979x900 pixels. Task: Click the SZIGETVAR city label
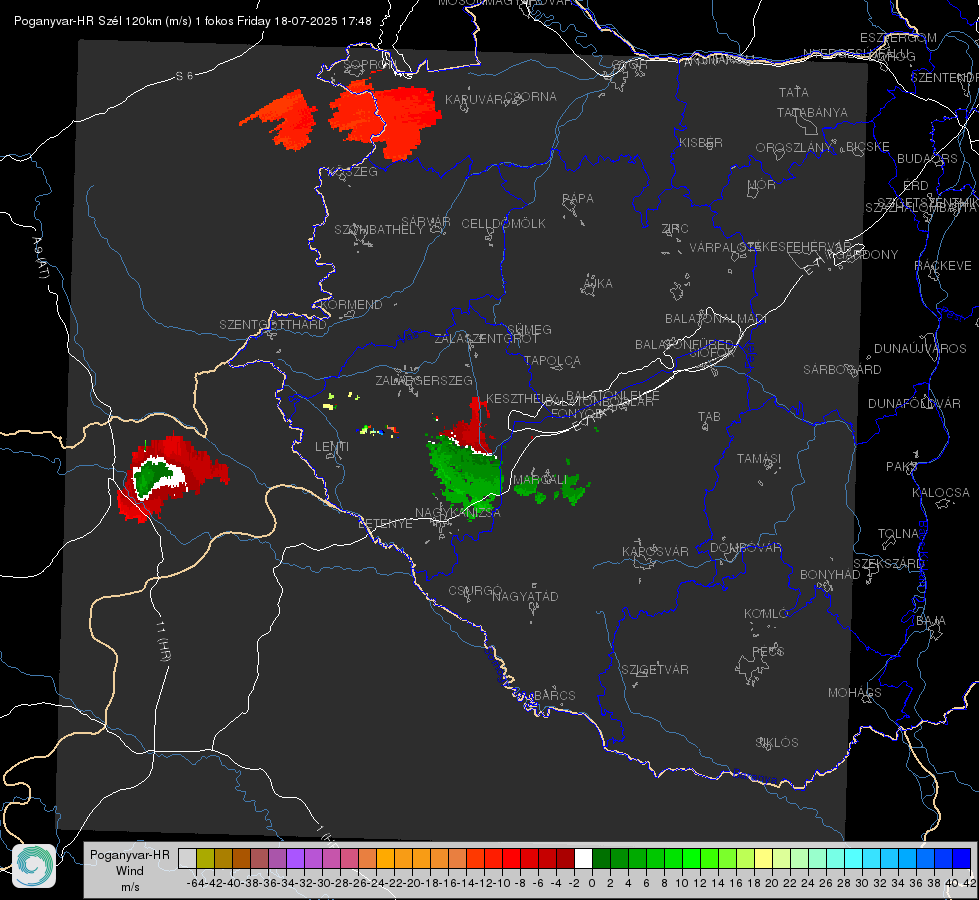[x=655, y=670]
